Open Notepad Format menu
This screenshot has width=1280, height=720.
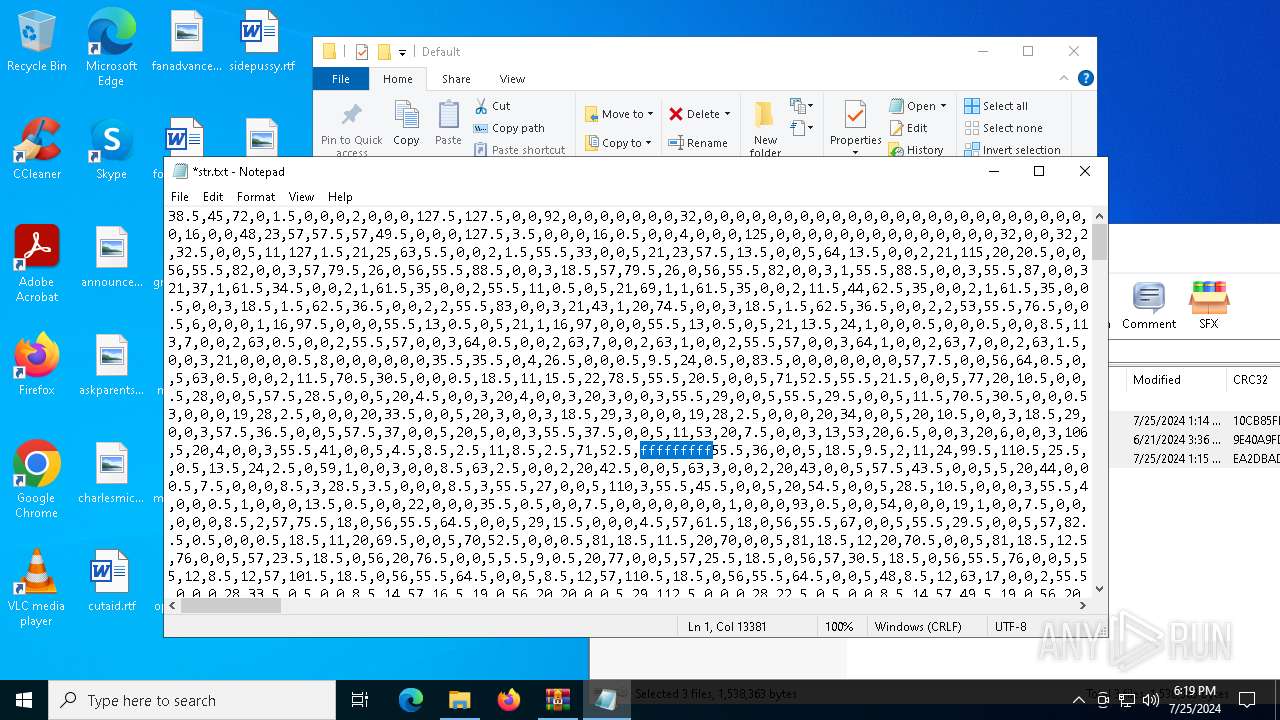coord(256,197)
